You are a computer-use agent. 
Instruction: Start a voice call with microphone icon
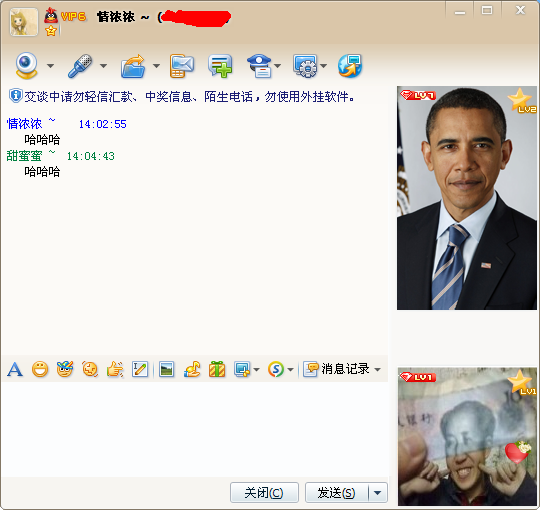click(80, 65)
